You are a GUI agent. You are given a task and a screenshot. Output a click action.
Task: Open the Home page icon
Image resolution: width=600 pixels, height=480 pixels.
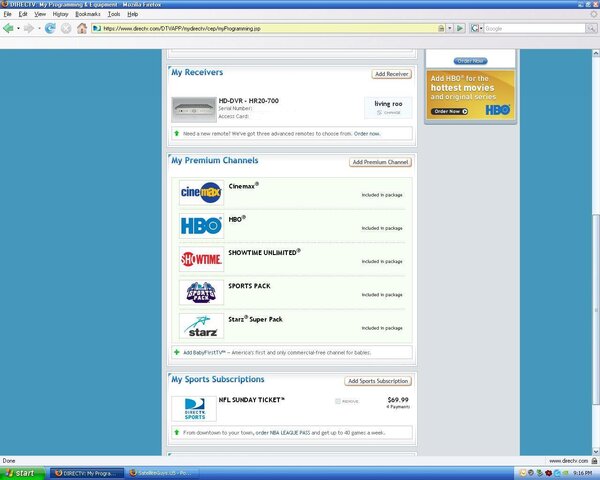[82, 28]
